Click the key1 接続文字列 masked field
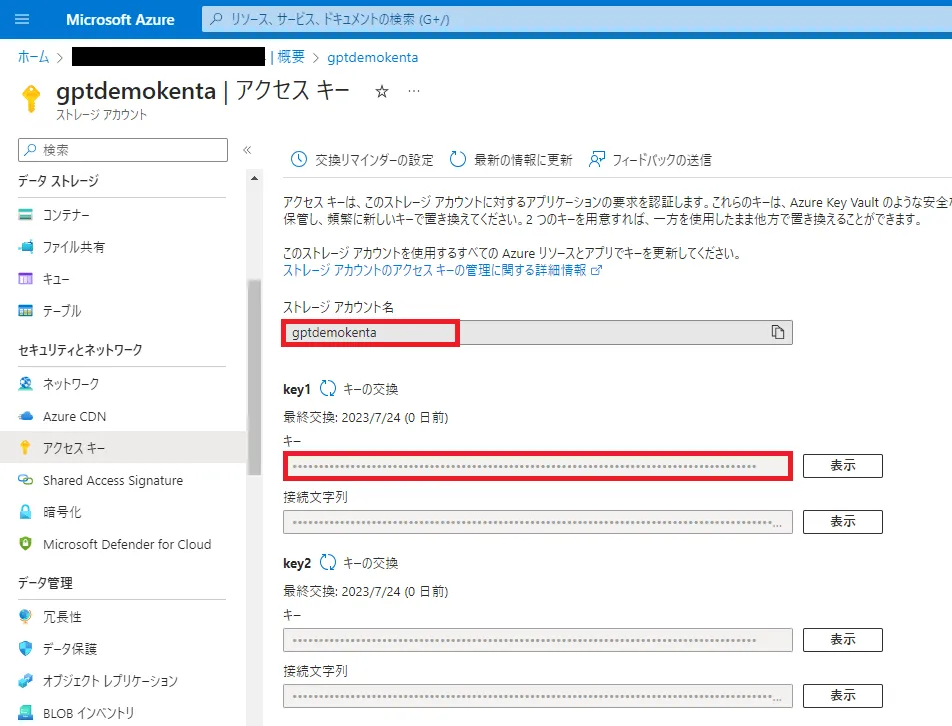The width and height of the screenshot is (952, 726). (537, 522)
